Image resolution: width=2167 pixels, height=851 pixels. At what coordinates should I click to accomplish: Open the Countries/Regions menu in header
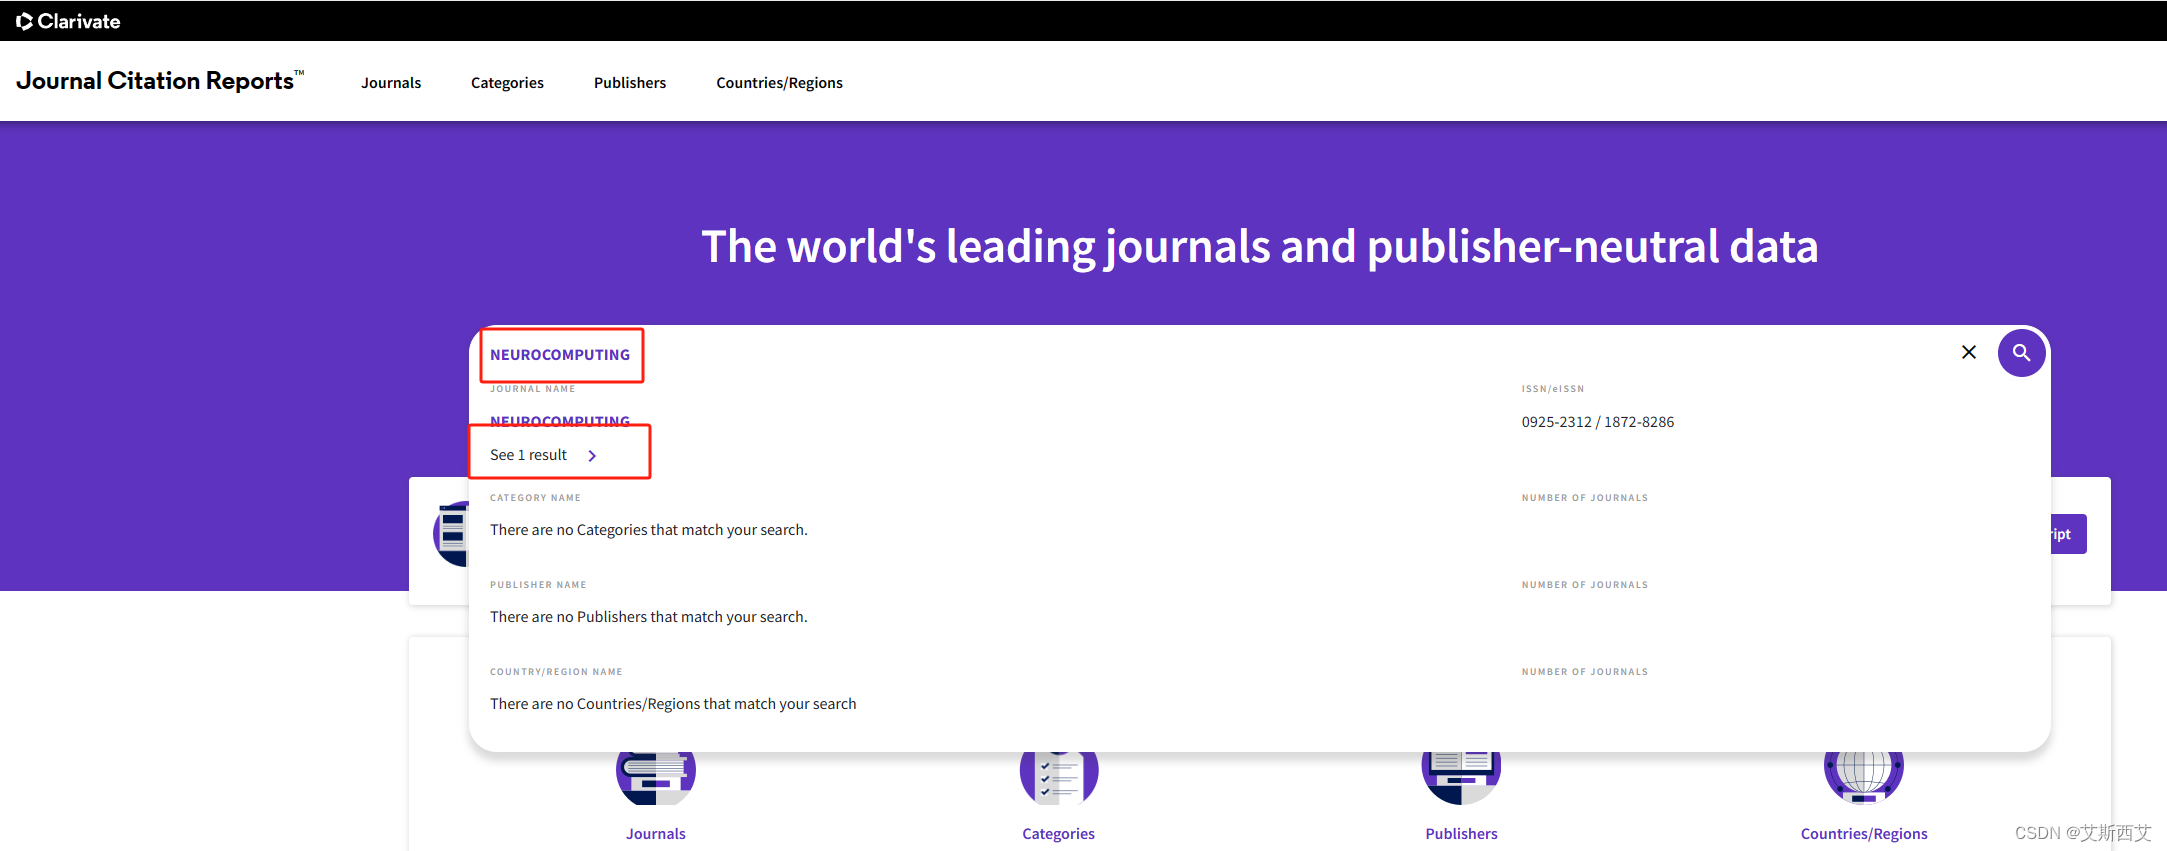[x=779, y=83]
